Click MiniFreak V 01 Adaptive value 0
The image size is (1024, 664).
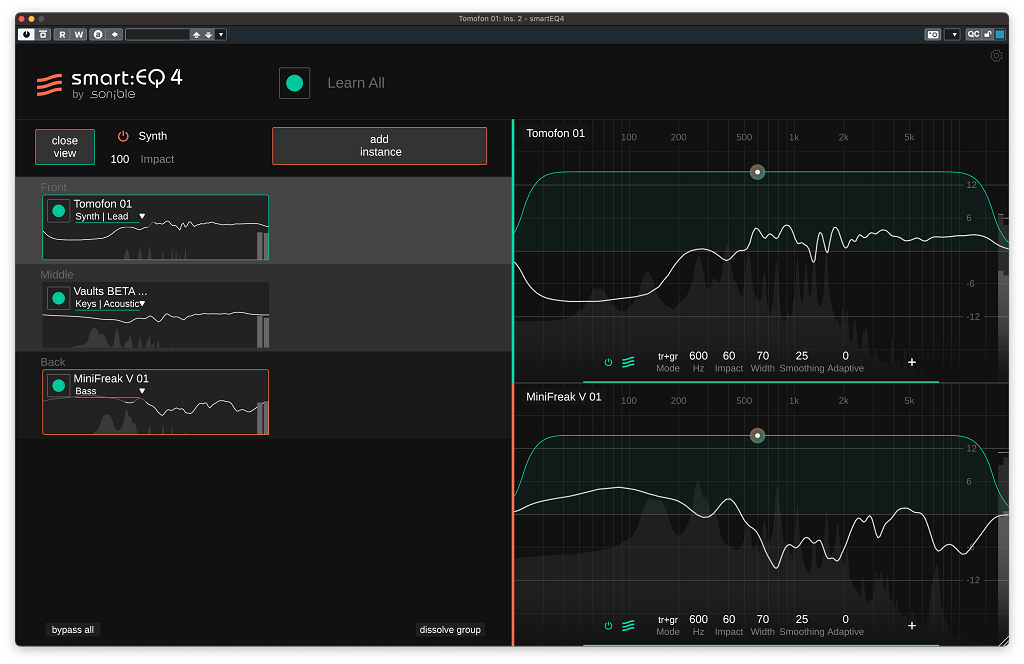846,619
